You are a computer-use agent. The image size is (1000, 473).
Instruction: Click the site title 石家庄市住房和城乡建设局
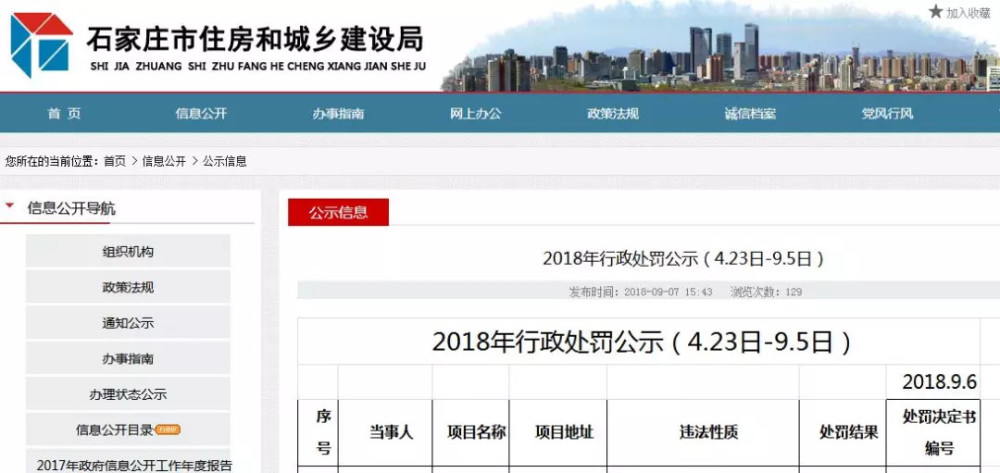tap(255, 39)
